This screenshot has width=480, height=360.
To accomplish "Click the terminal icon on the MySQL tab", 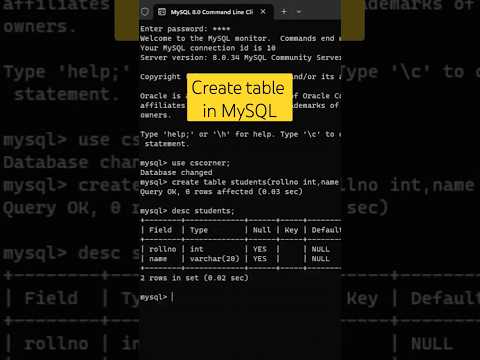I will (162, 12).
